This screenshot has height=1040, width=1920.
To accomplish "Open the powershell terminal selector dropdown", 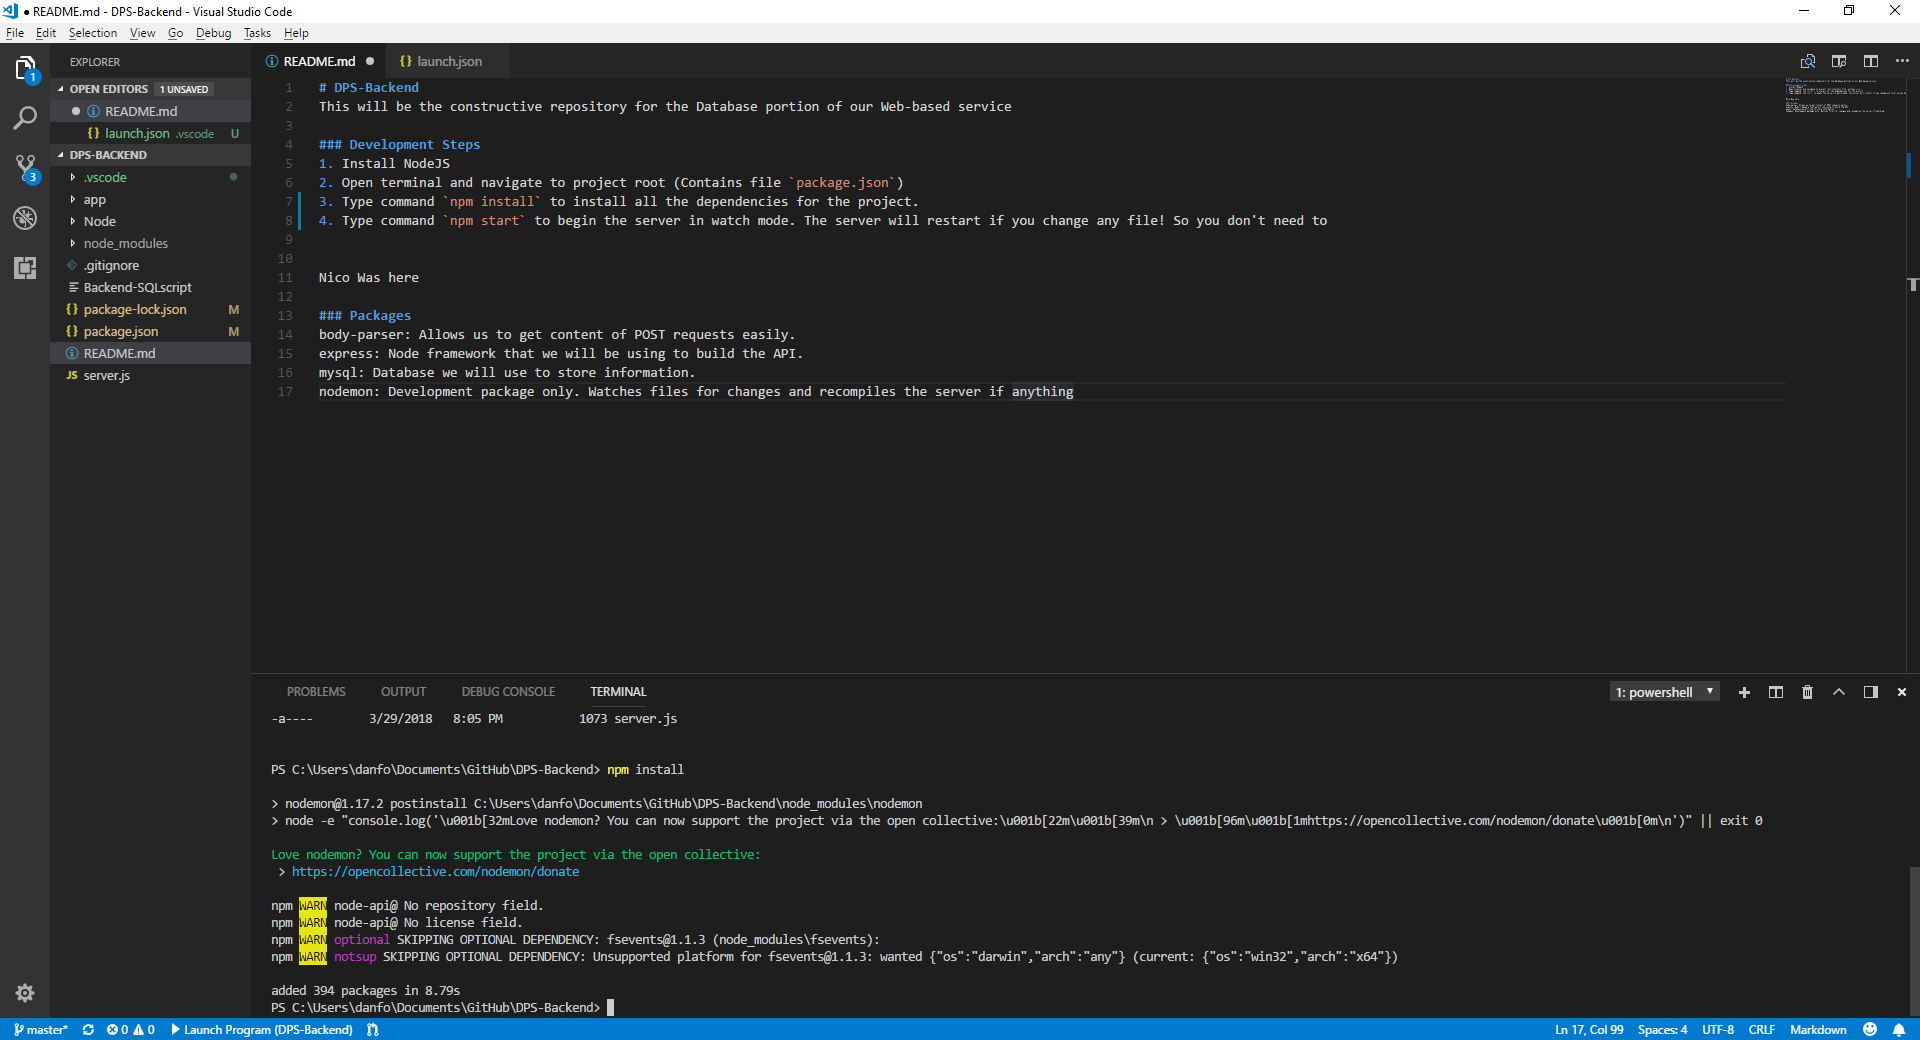I will tap(1665, 692).
